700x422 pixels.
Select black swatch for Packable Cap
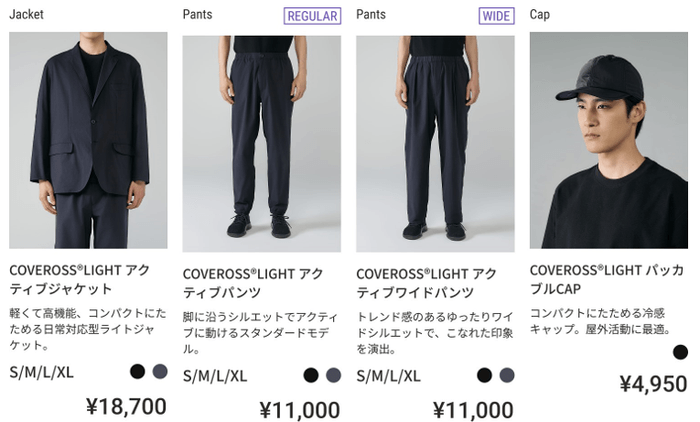[x=680, y=352]
